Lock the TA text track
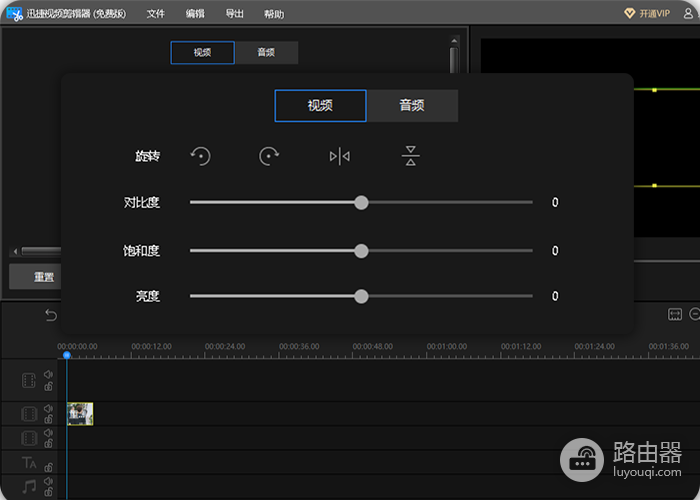The image size is (700, 500). tap(48, 467)
